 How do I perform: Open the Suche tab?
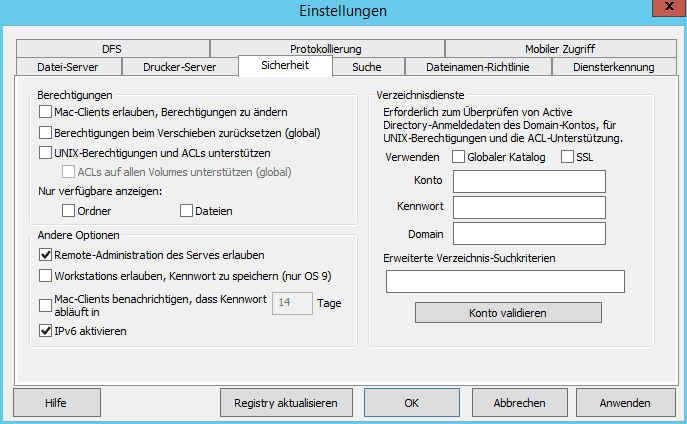pyautogui.click(x=367, y=67)
